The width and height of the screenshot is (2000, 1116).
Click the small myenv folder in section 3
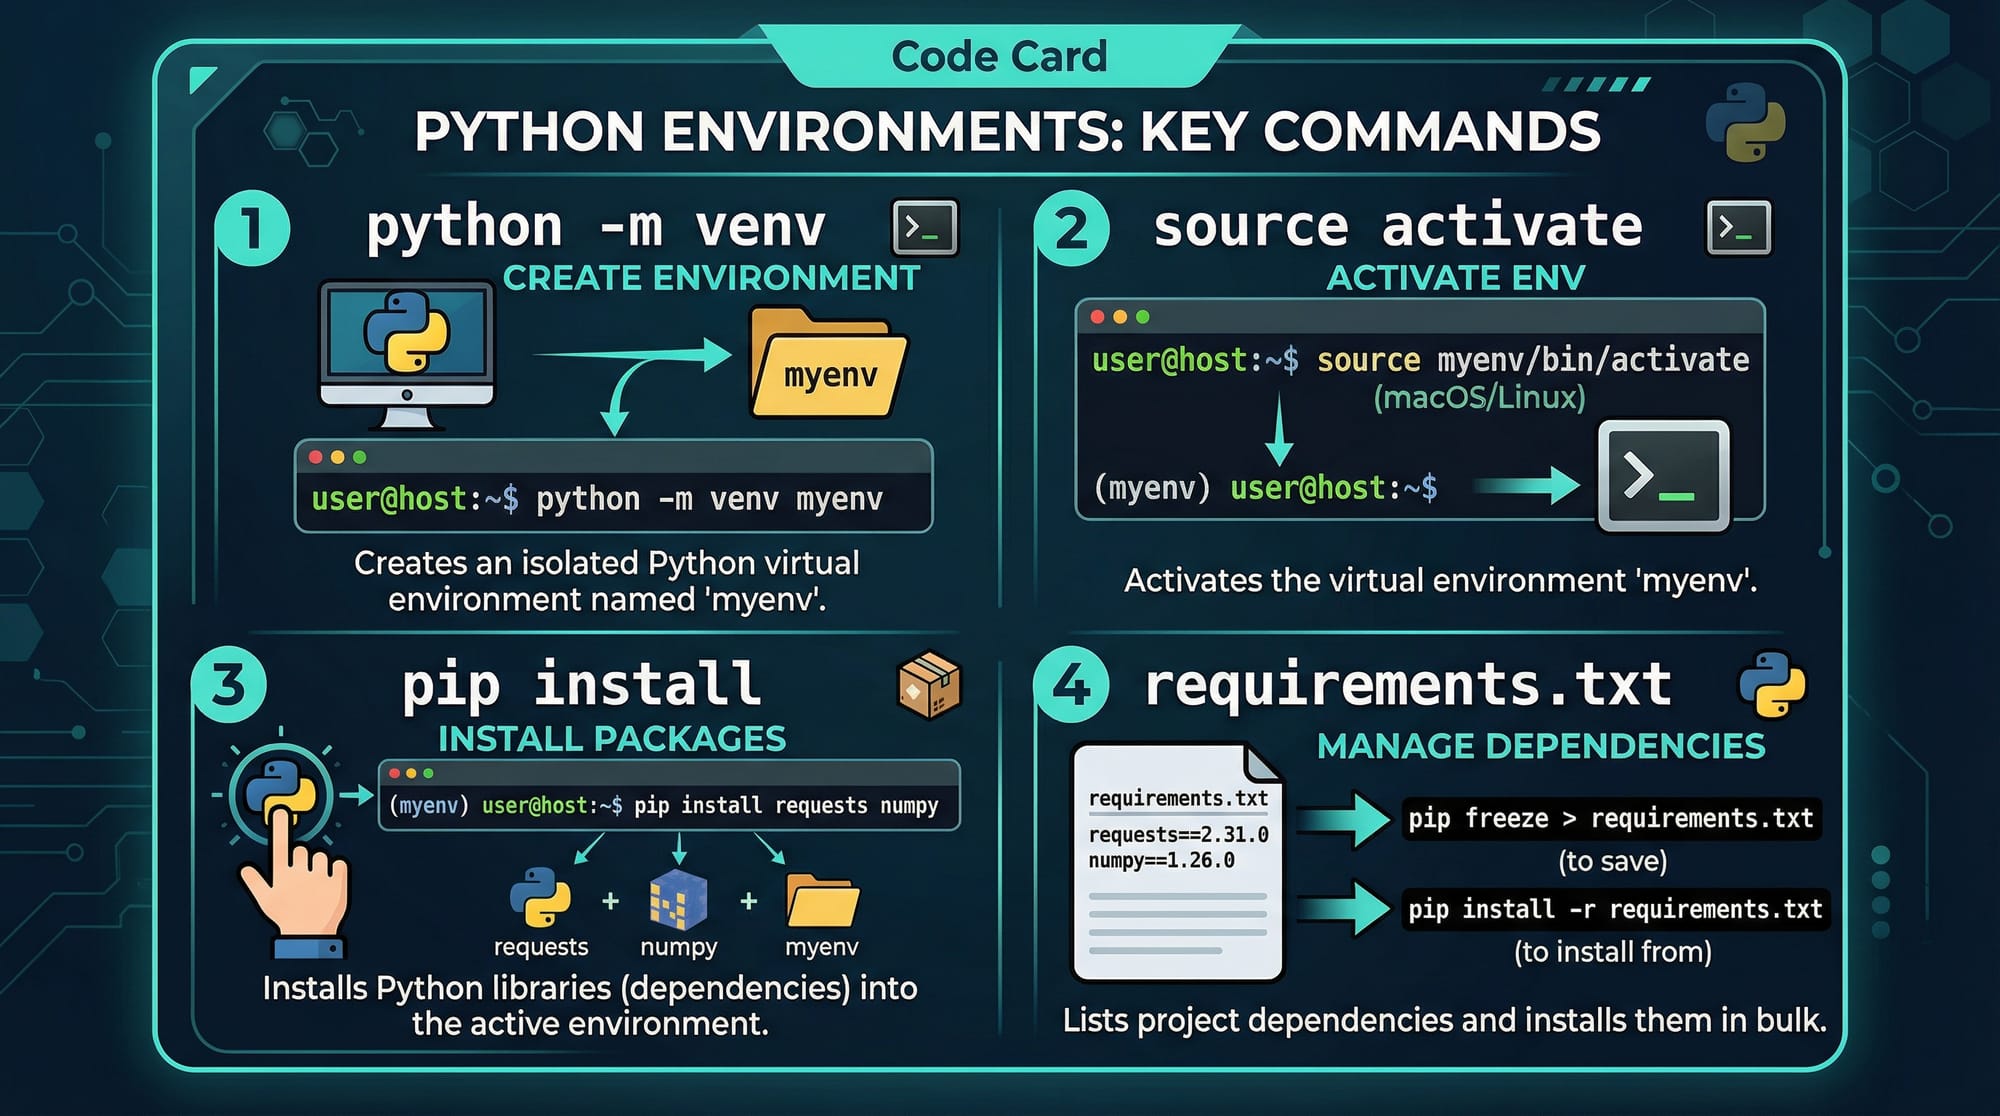coord(821,900)
